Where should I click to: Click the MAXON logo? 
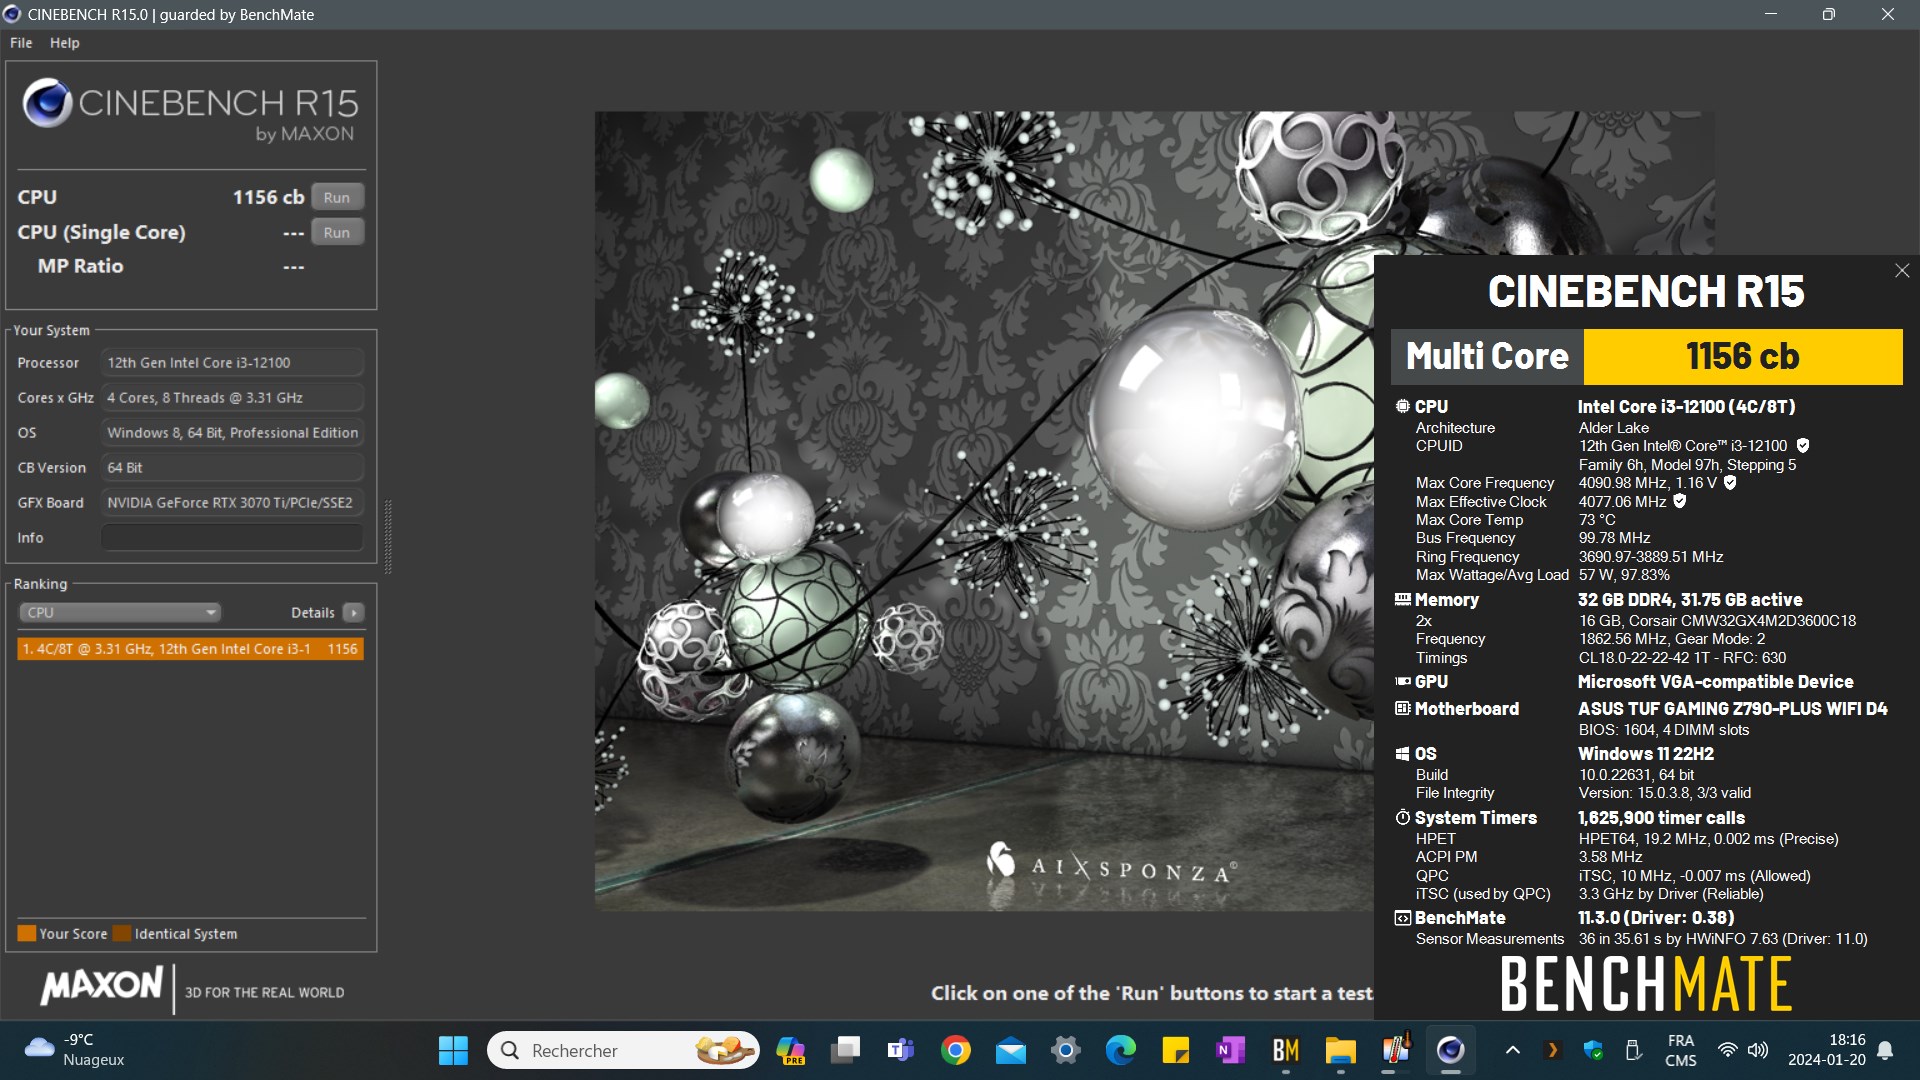(x=102, y=986)
